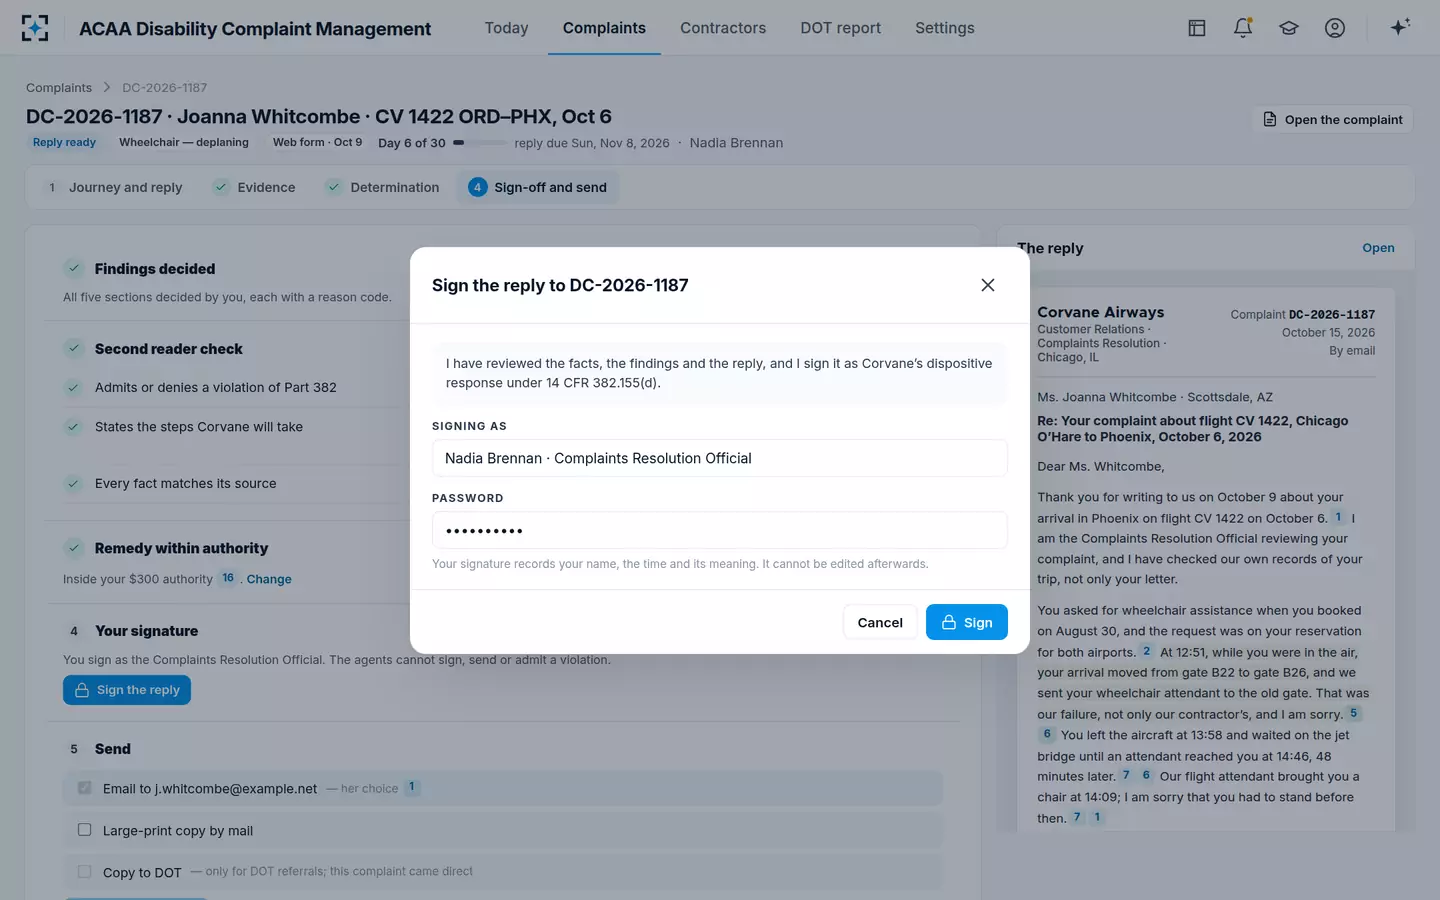Click the Your signature section heading

pyautogui.click(x=146, y=631)
